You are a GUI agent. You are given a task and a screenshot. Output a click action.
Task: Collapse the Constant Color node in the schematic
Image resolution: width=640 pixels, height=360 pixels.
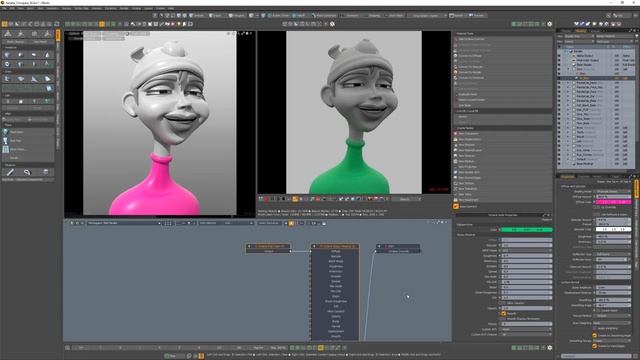[249, 246]
